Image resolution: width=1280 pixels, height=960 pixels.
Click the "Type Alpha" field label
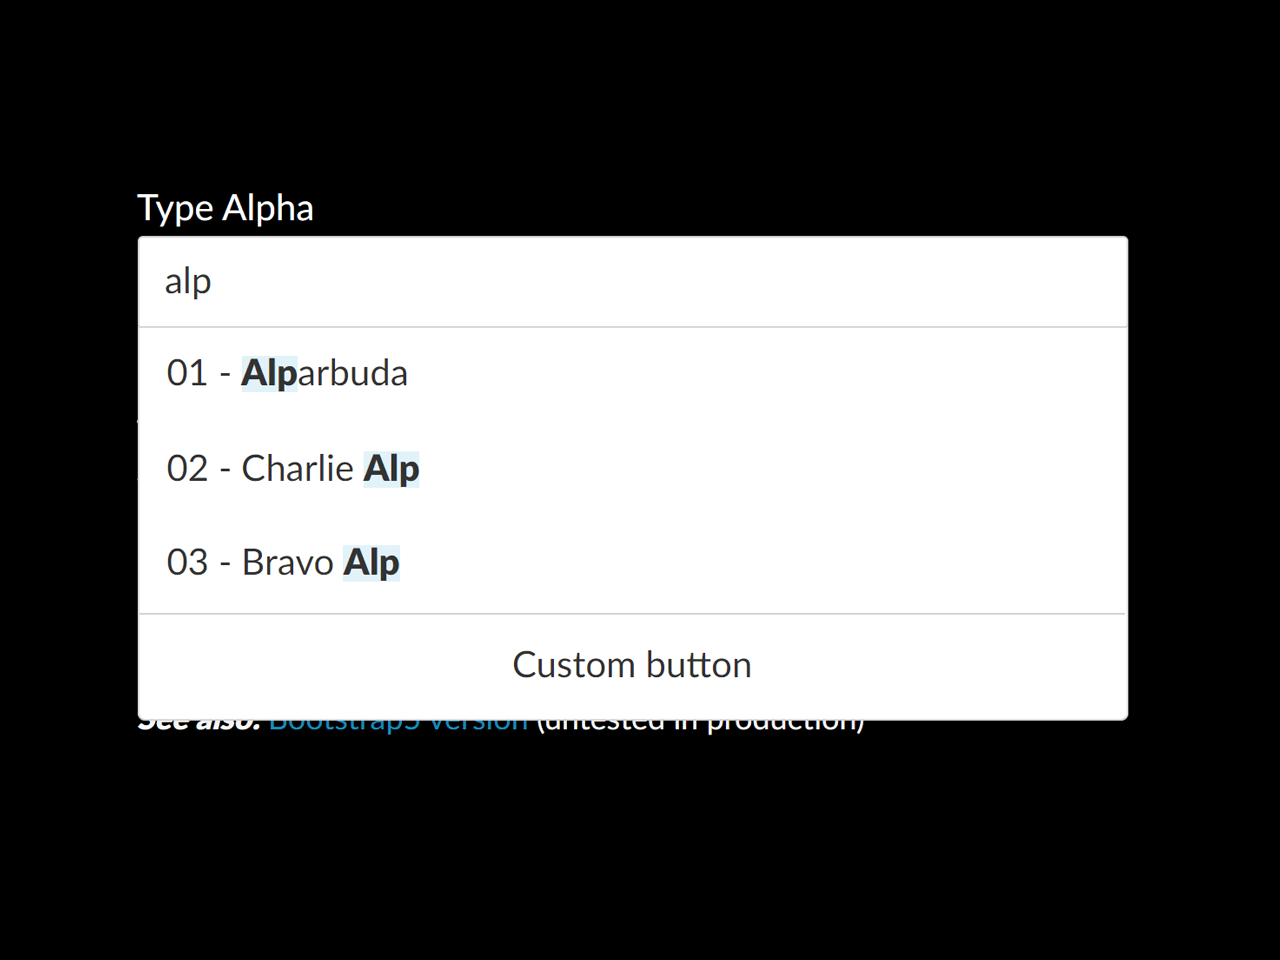(x=225, y=208)
